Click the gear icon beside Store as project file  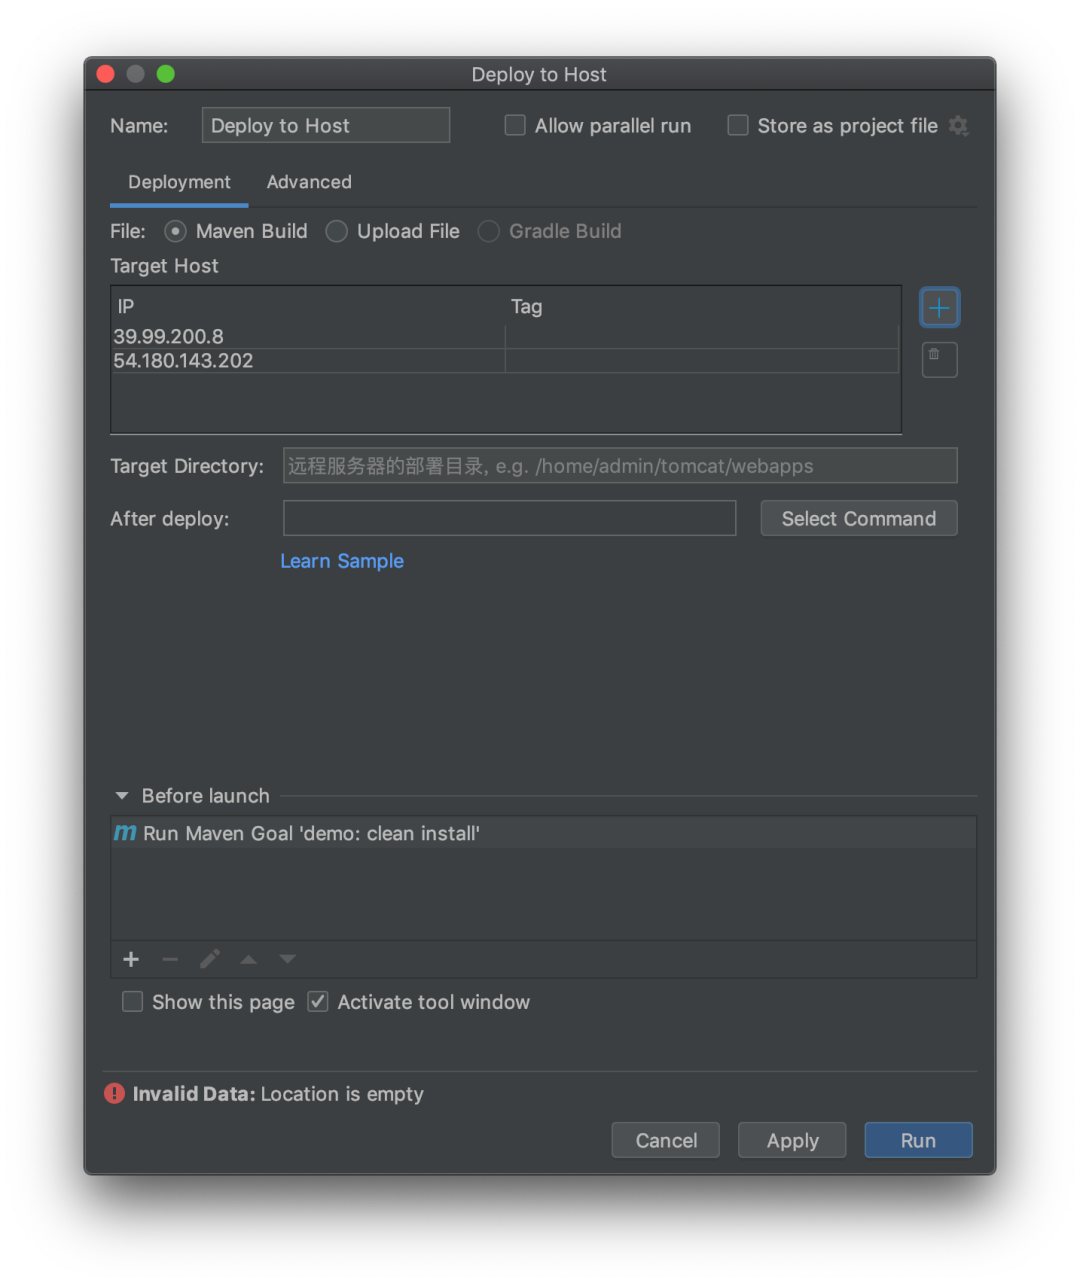click(x=958, y=126)
